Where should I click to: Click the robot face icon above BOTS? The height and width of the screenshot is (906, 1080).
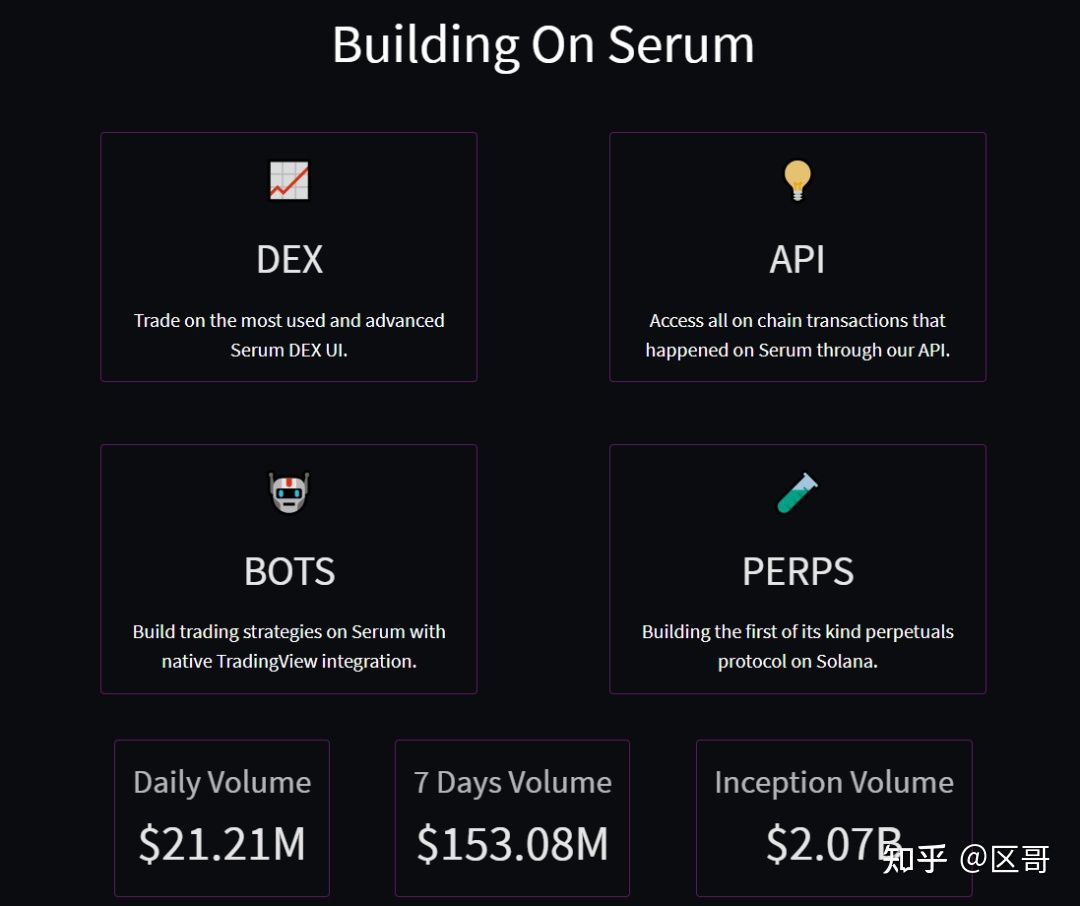(289, 492)
